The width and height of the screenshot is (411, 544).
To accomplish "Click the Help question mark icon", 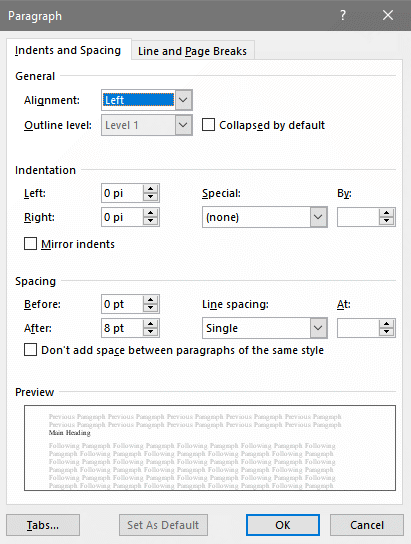I will click(x=343, y=15).
